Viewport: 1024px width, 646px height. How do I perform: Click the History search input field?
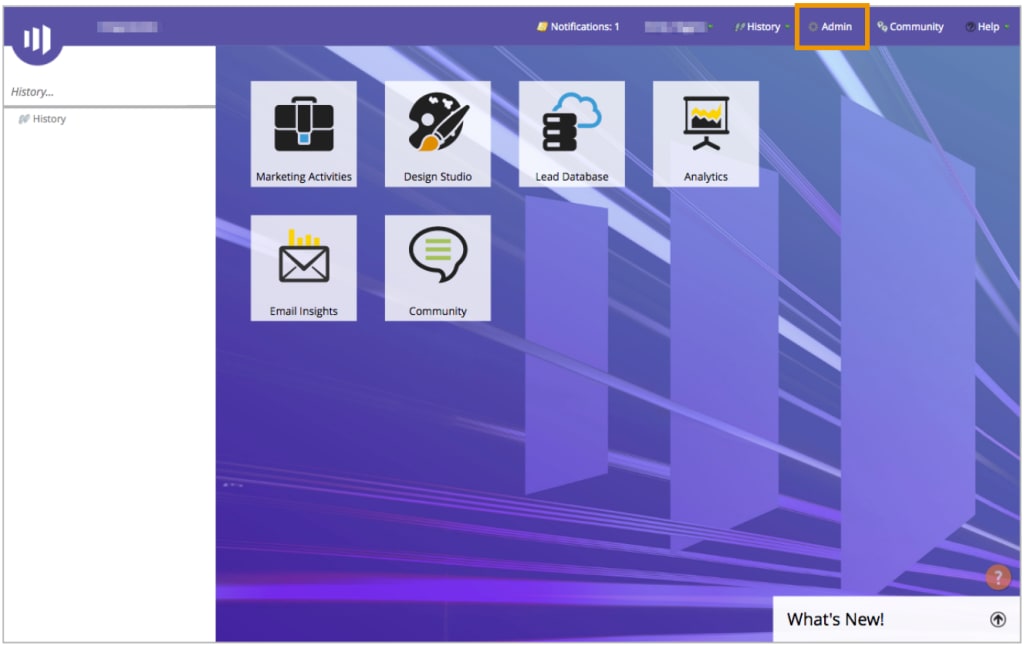click(x=110, y=92)
